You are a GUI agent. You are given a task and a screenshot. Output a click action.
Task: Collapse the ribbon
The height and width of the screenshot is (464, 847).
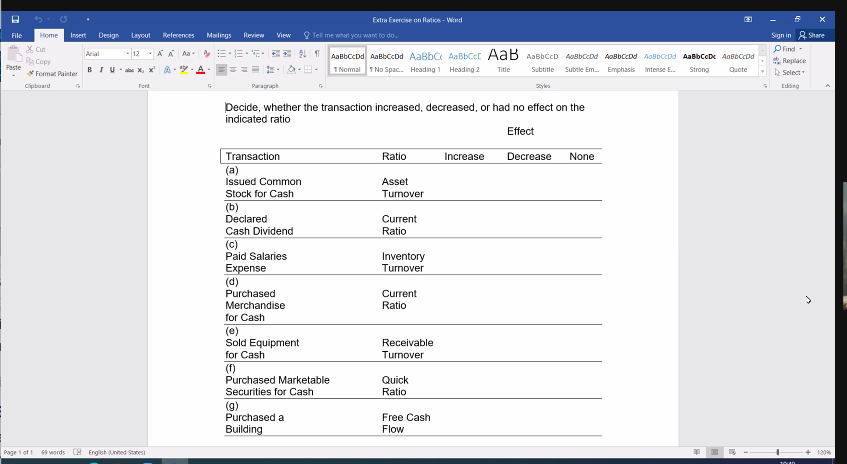[x=828, y=86]
